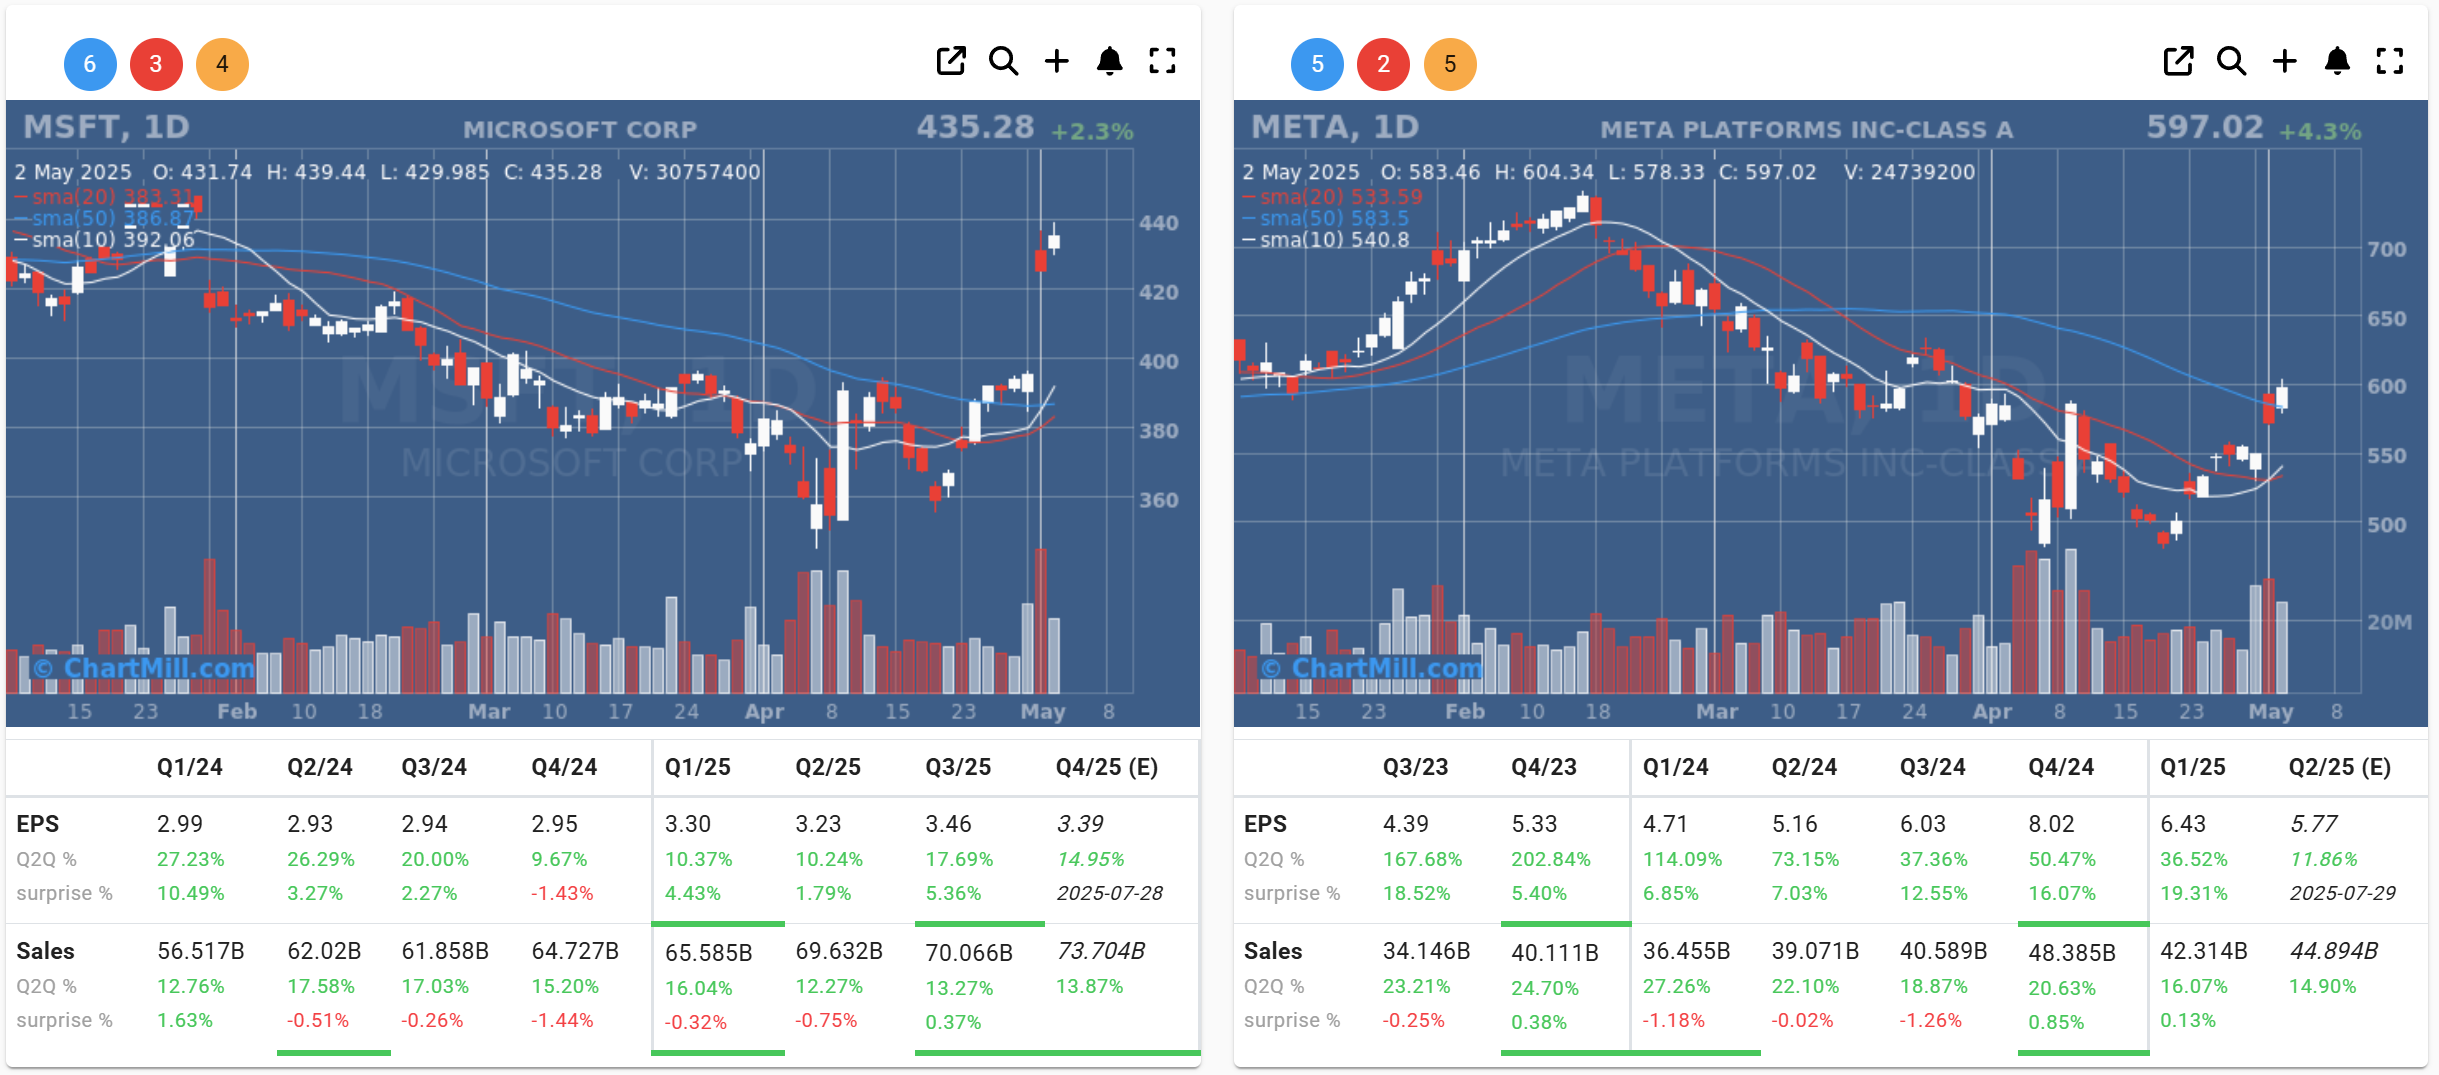The width and height of the screenshot is (2439, 1075).
Task: Expand META chart to fullscreen
Action: point(2390,62)
